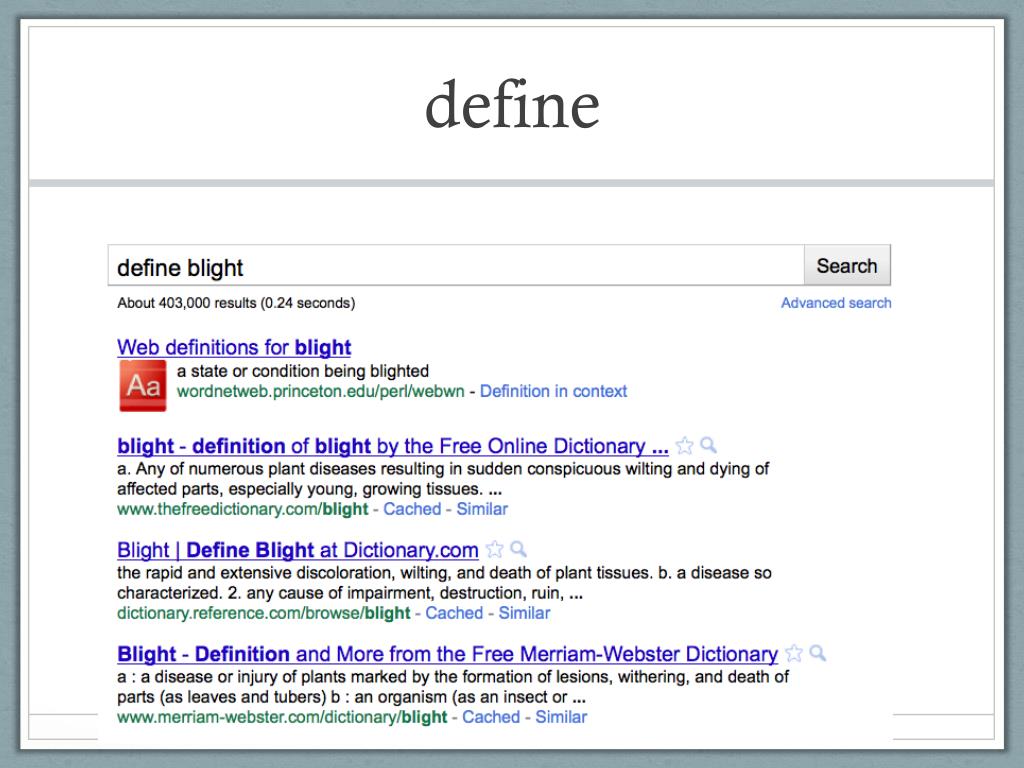Open 'Define Blight at Dictionary.com' result
Viewport: 1024px width, 768px height.
click(x=298, y=550)
